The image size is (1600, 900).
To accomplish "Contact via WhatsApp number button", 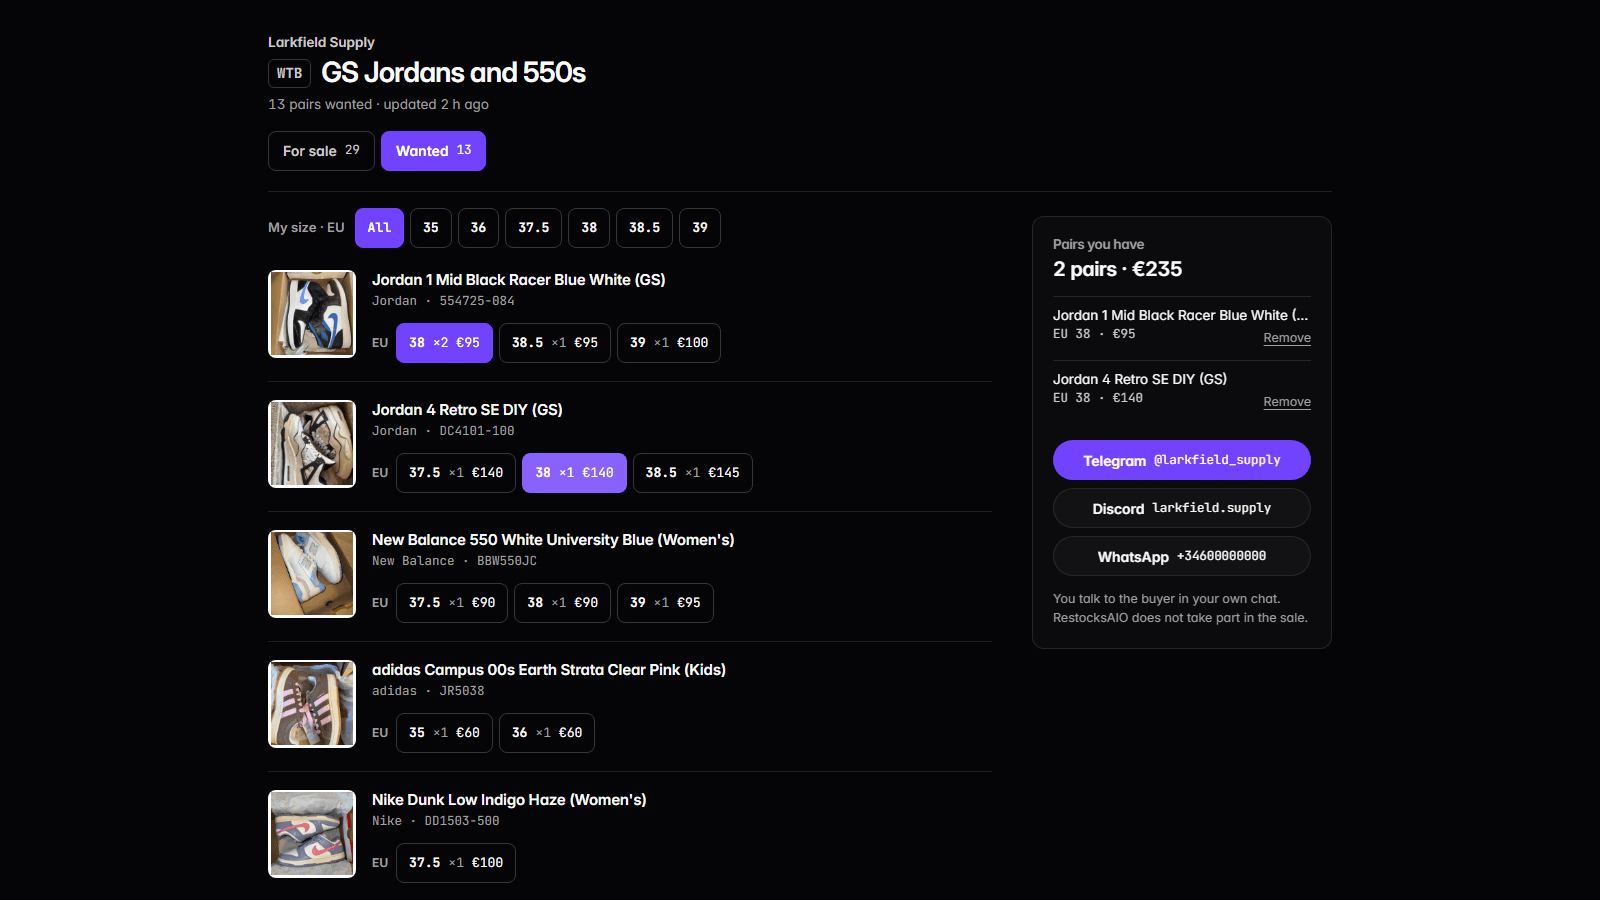I will click(x=1182, y=556).
